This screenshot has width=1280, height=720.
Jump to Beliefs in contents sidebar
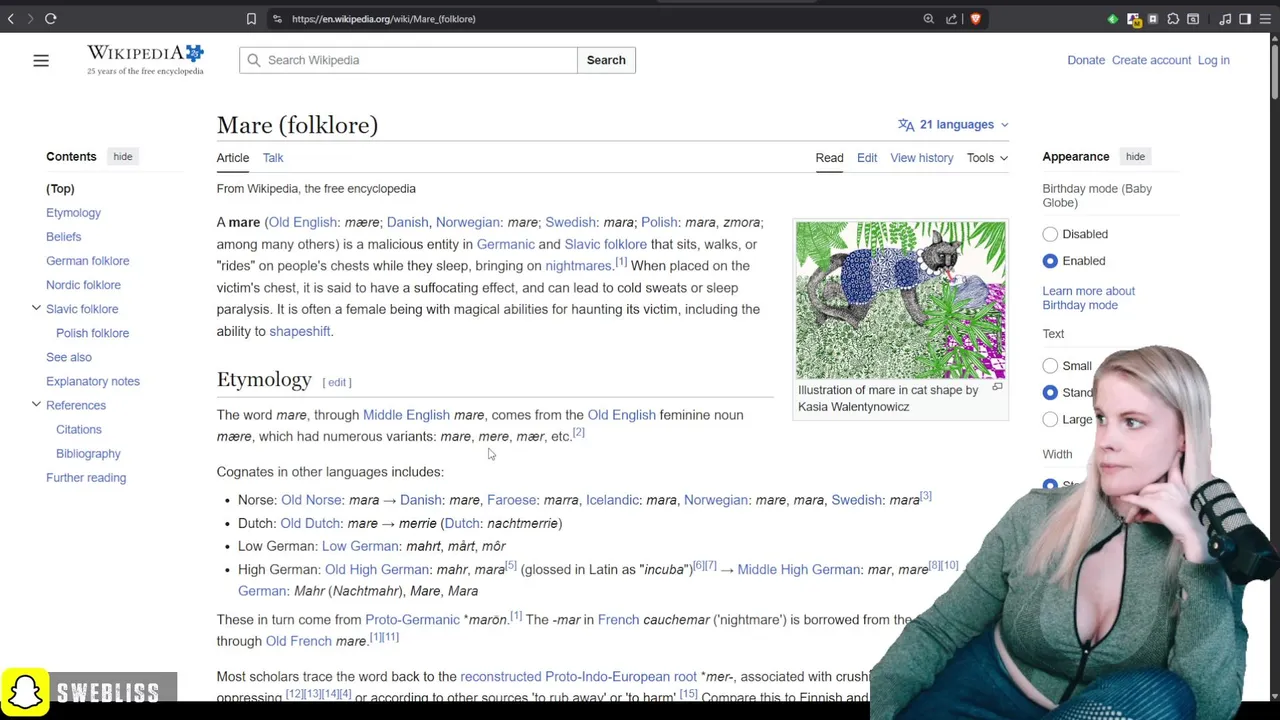pyautogui.click(x=63, y=237)
